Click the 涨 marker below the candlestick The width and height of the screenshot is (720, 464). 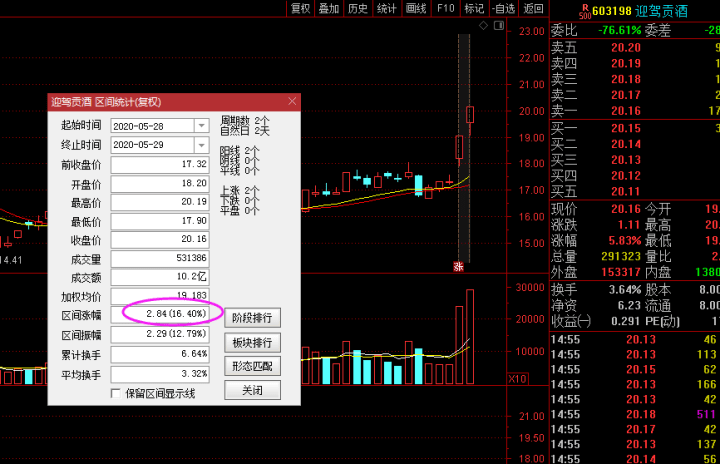click(458, 266)
